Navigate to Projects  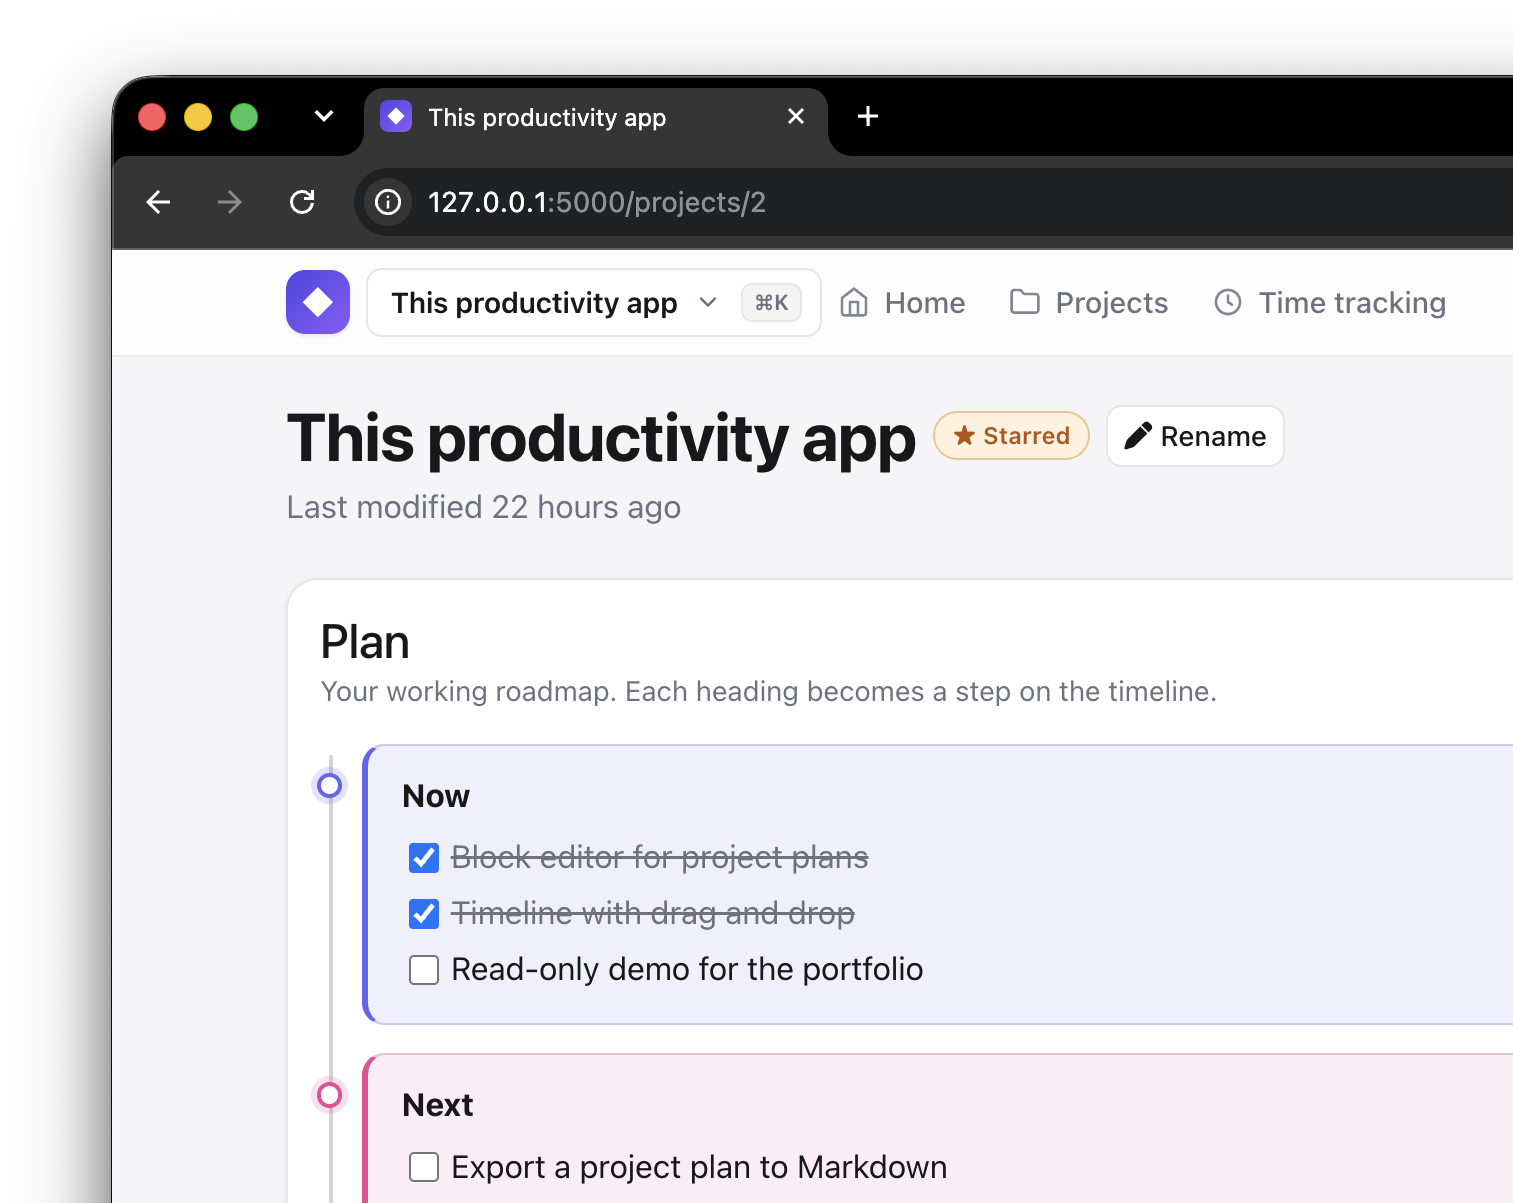(x=1089, y=302)
